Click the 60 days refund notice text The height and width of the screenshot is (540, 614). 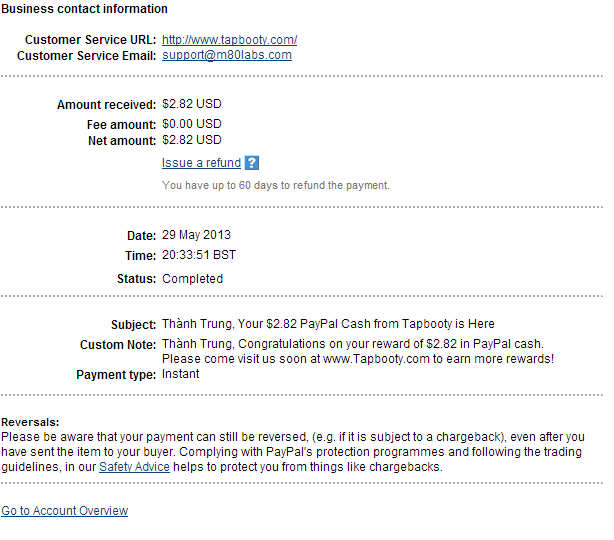click(275, 185)
